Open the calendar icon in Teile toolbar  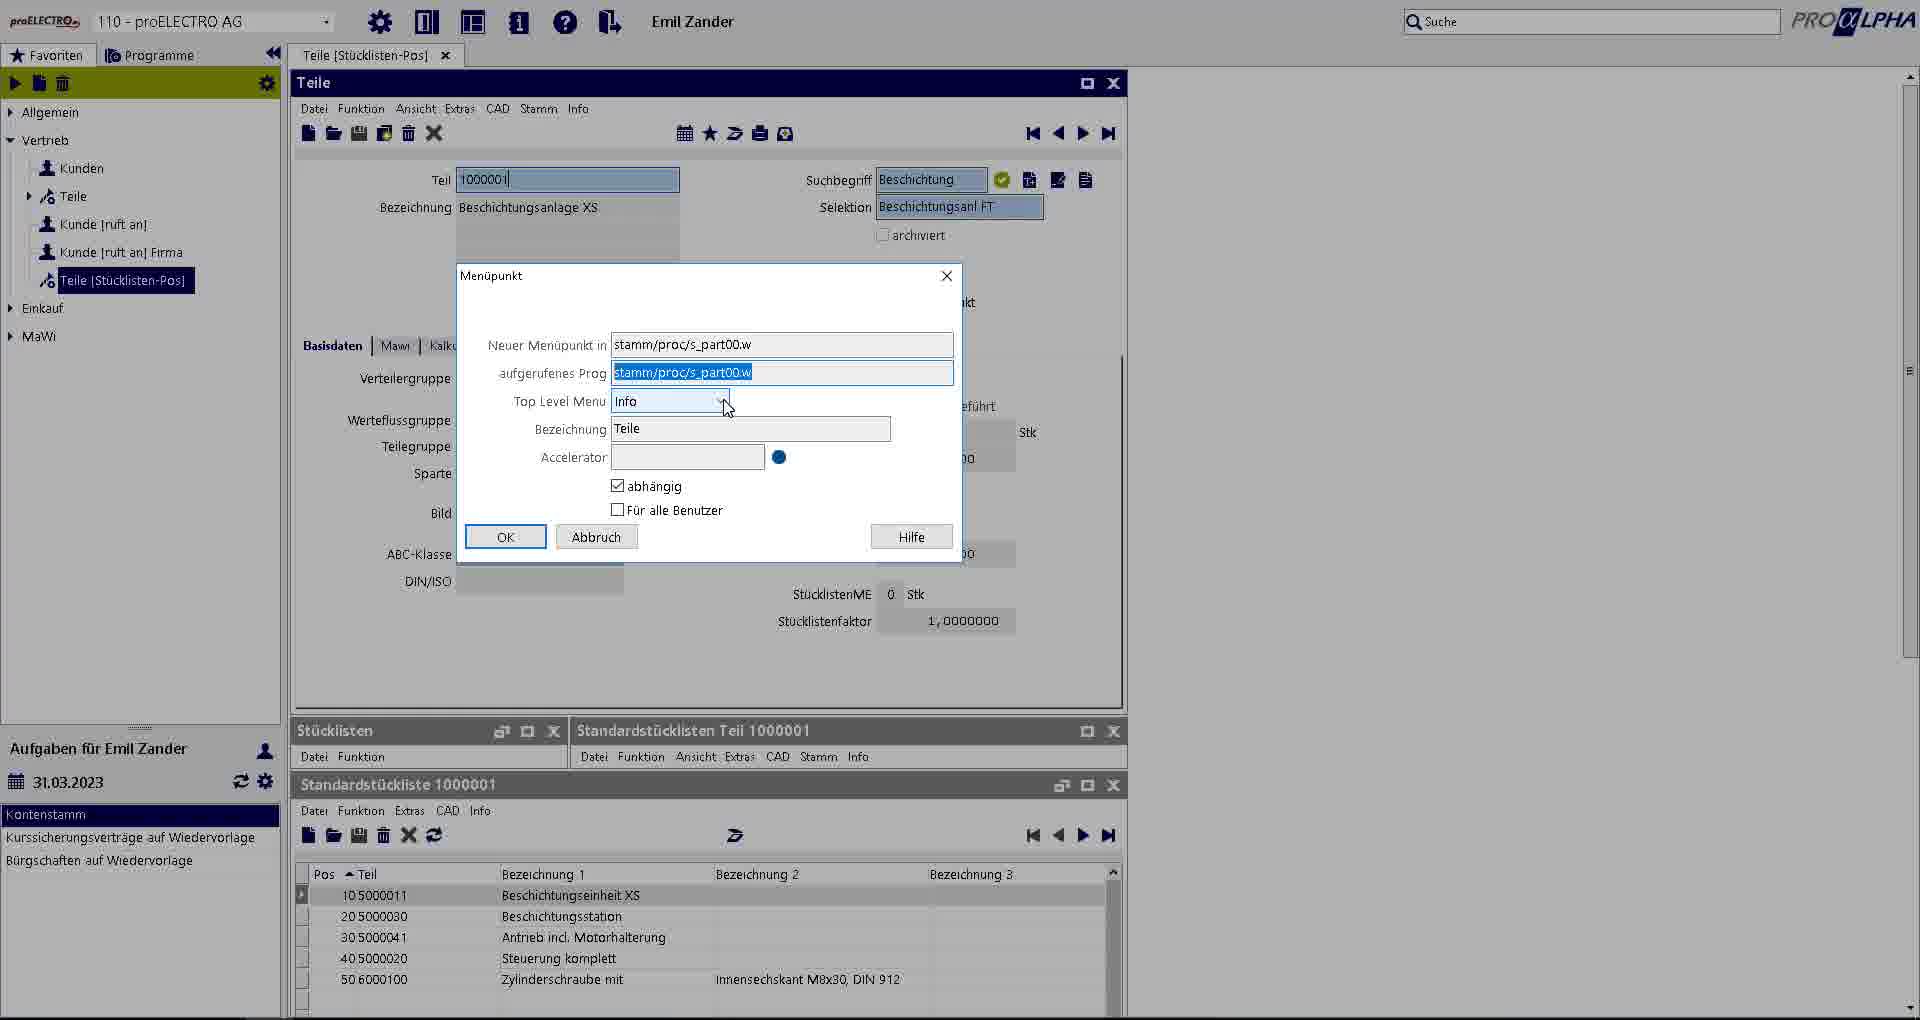[685, 133]
